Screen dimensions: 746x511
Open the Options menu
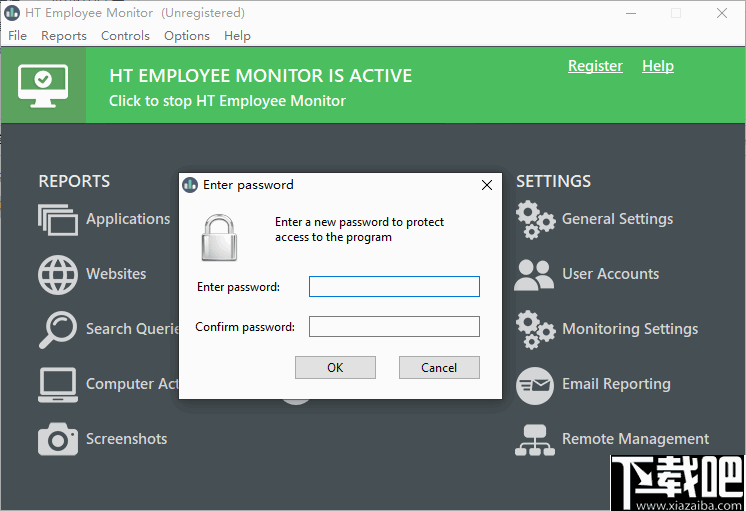point(186,36)
